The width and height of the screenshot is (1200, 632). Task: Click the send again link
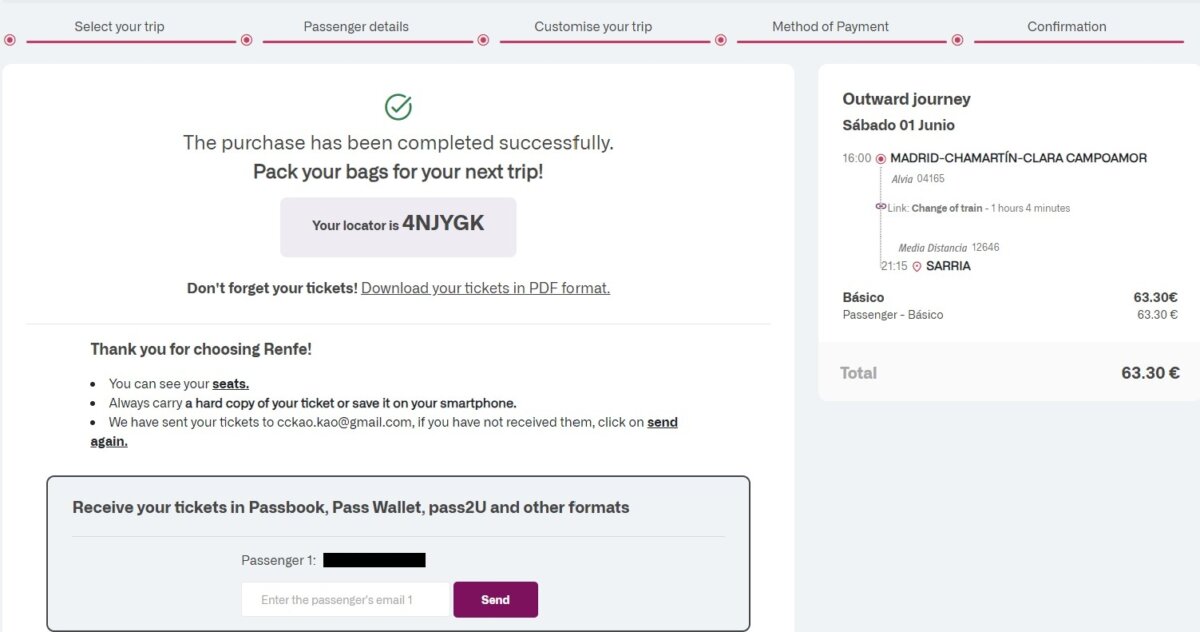coord(662,423)
